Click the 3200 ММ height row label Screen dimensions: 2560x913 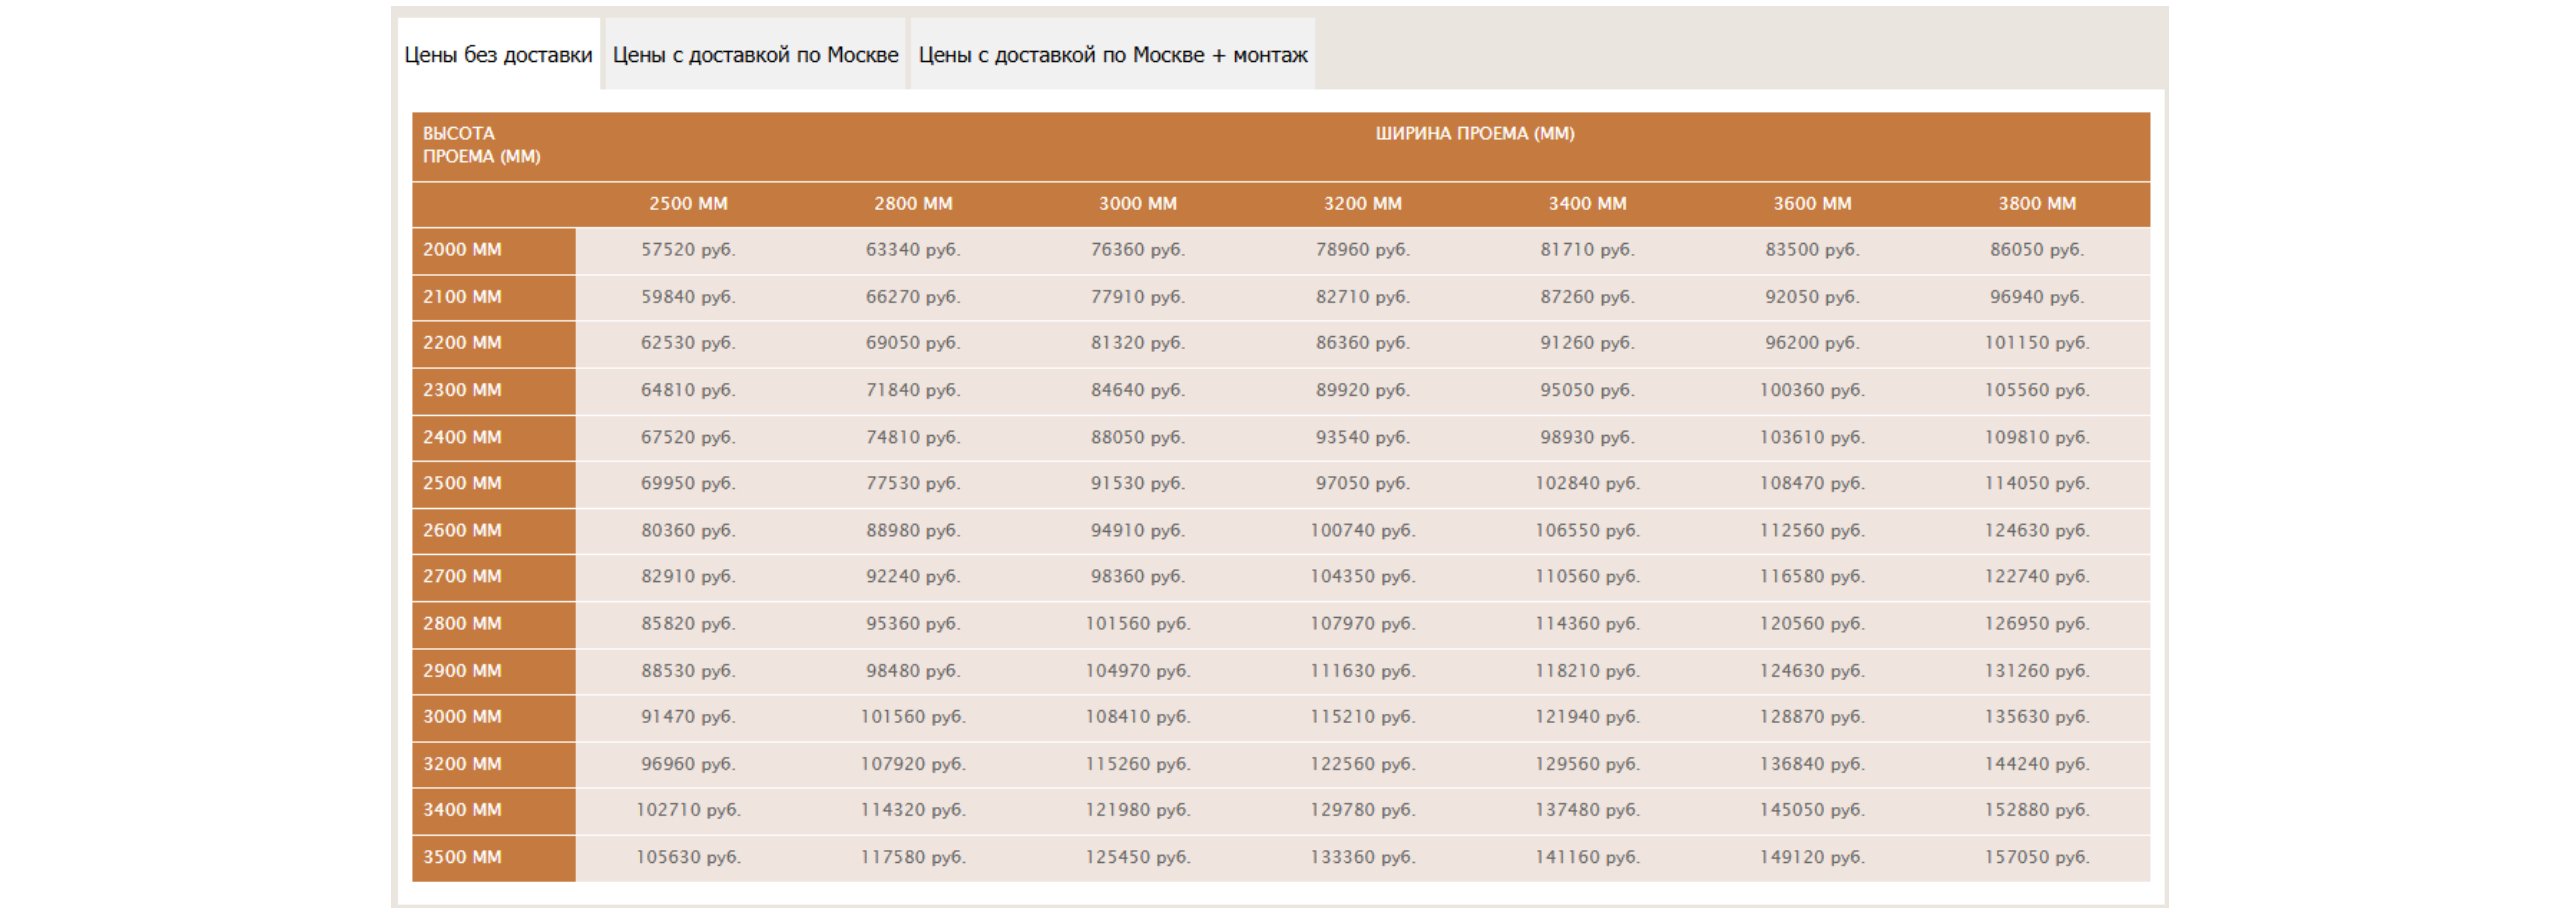point(494,763)
